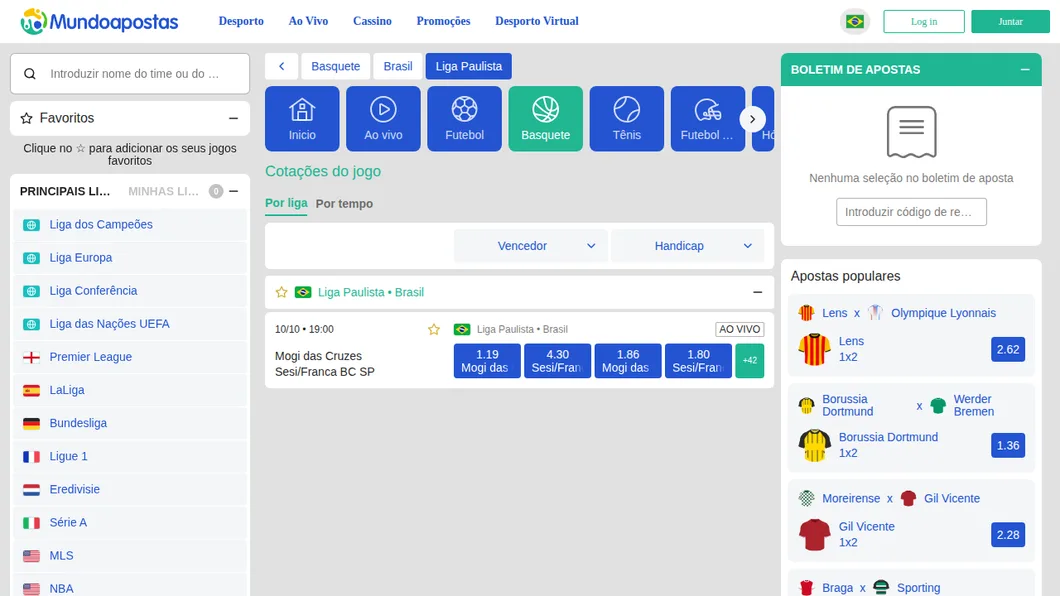The width and height of the screenshot is (1060, 596).
Task: Click the 2.62 Lens odds box
Action: 1007,349
